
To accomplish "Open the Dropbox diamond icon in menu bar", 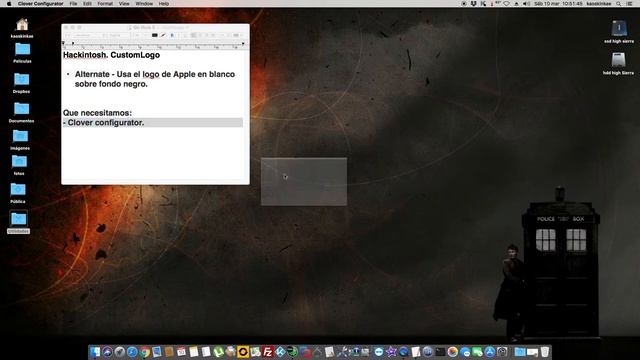I will [x=473, y=4].
